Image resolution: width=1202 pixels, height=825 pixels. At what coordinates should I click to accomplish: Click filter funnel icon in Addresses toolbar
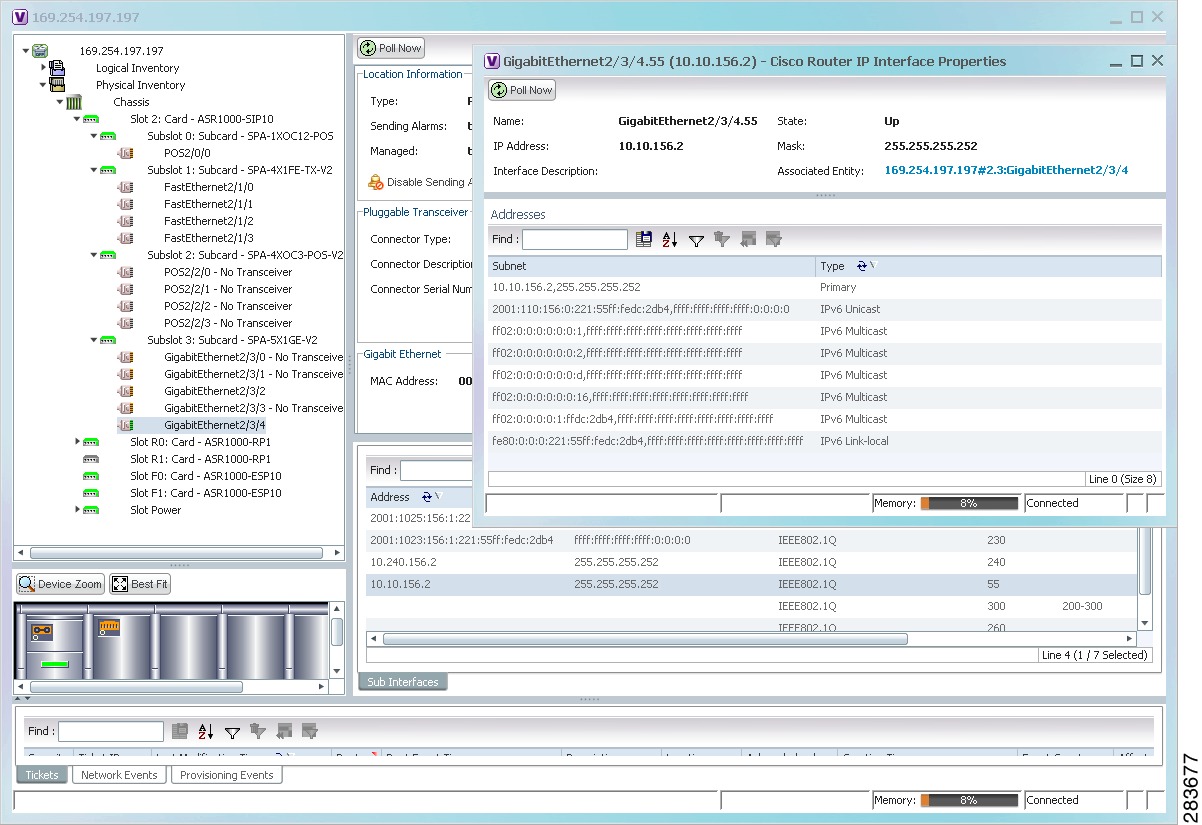click(696, 240)
